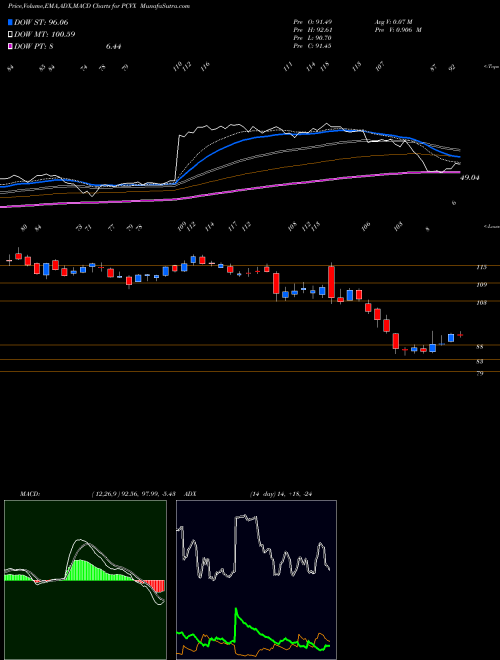
Task: Click the 'Avg V: 0.07 M' volume text
Action: 393,22
